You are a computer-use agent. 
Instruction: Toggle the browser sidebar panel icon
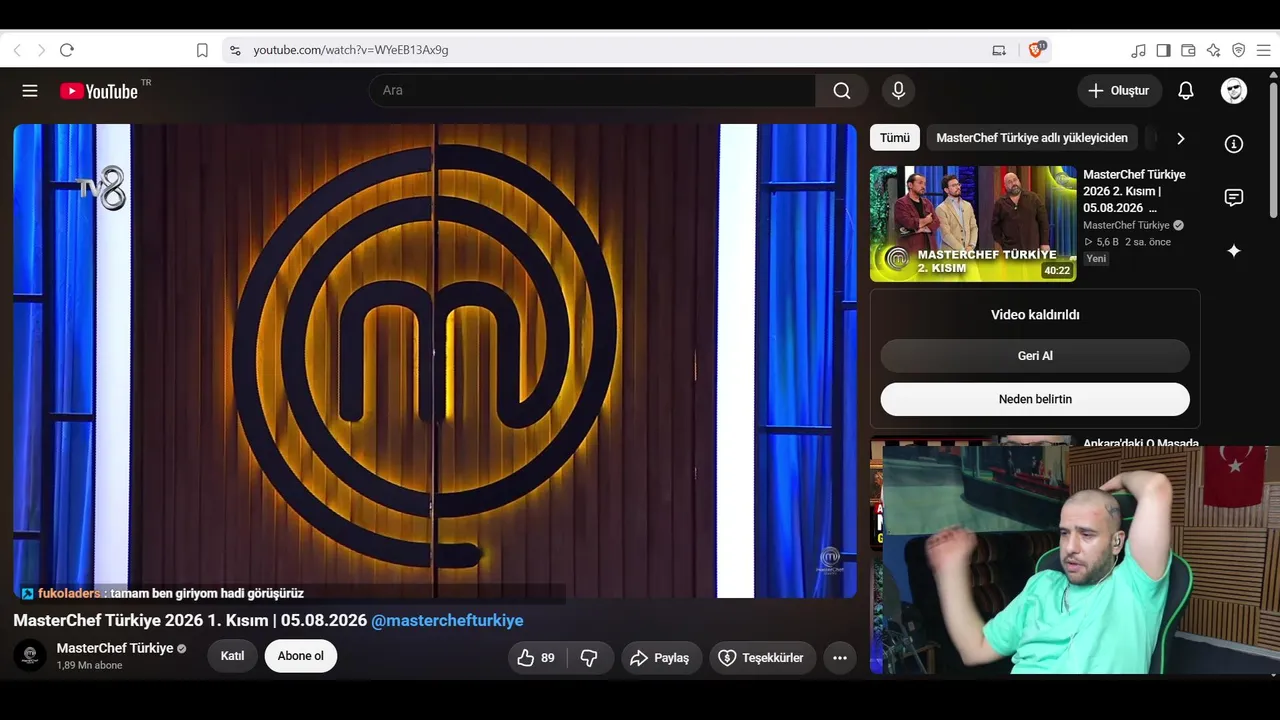1163,50
